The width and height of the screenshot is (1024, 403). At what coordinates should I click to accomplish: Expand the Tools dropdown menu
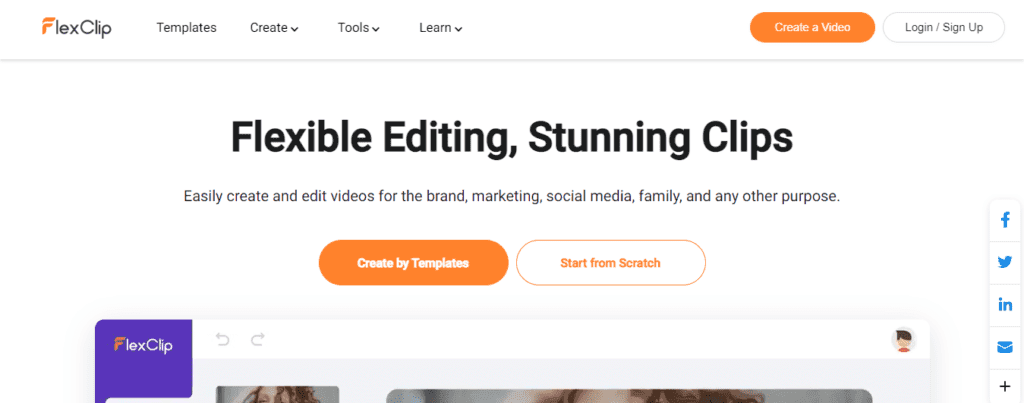tap(358, 28)
